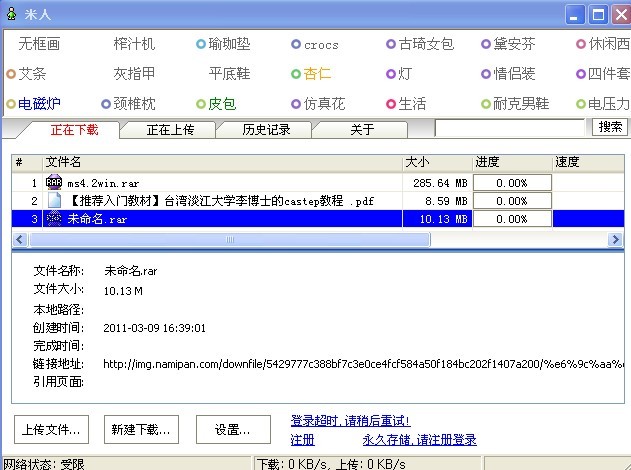Click the 灰指甲 keyword
Viewport: 631px width, 470px height.
tap(134, 74)
